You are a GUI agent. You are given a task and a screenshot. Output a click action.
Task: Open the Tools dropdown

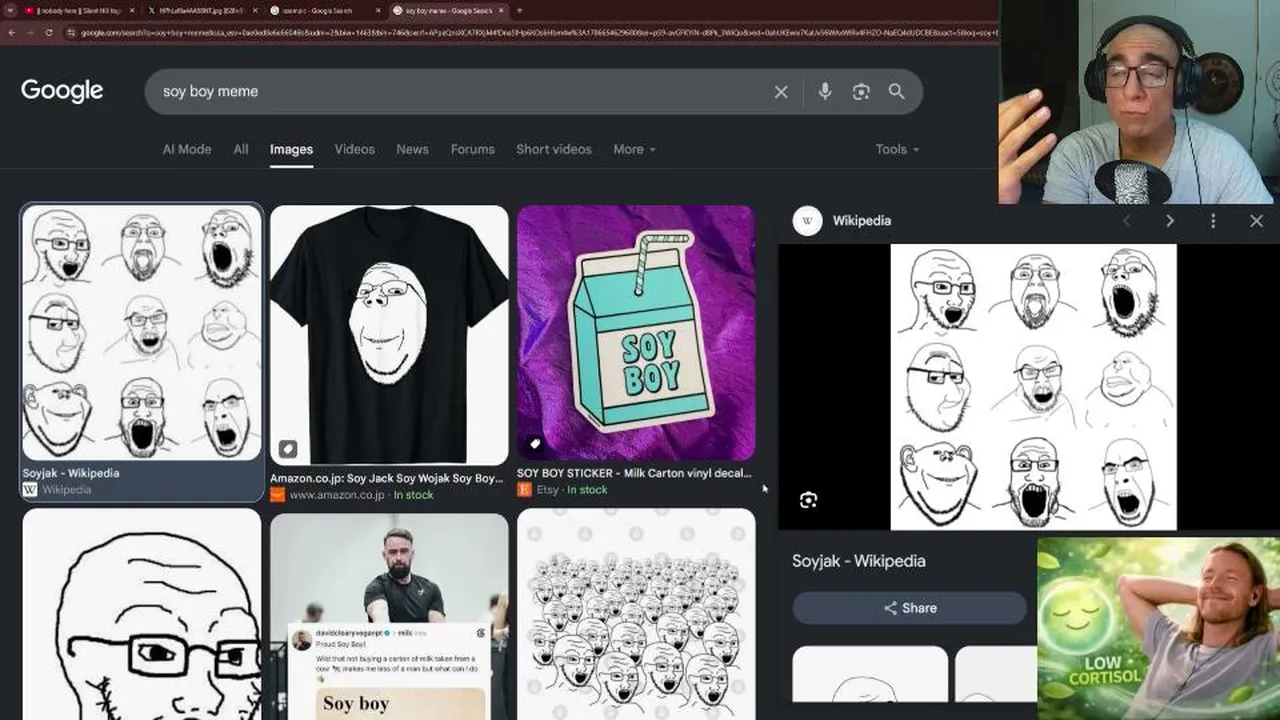pyautogui.click(x=897, y=149)
